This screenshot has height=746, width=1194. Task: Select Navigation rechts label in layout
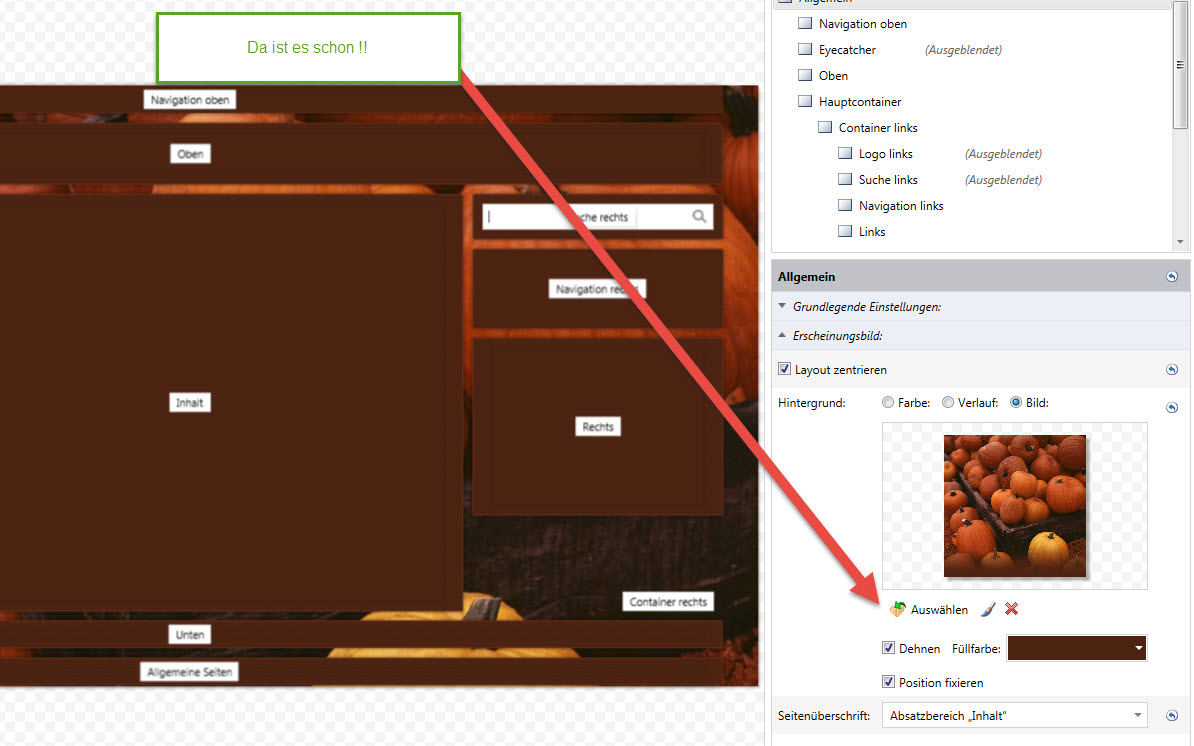(x=597, y=289)
